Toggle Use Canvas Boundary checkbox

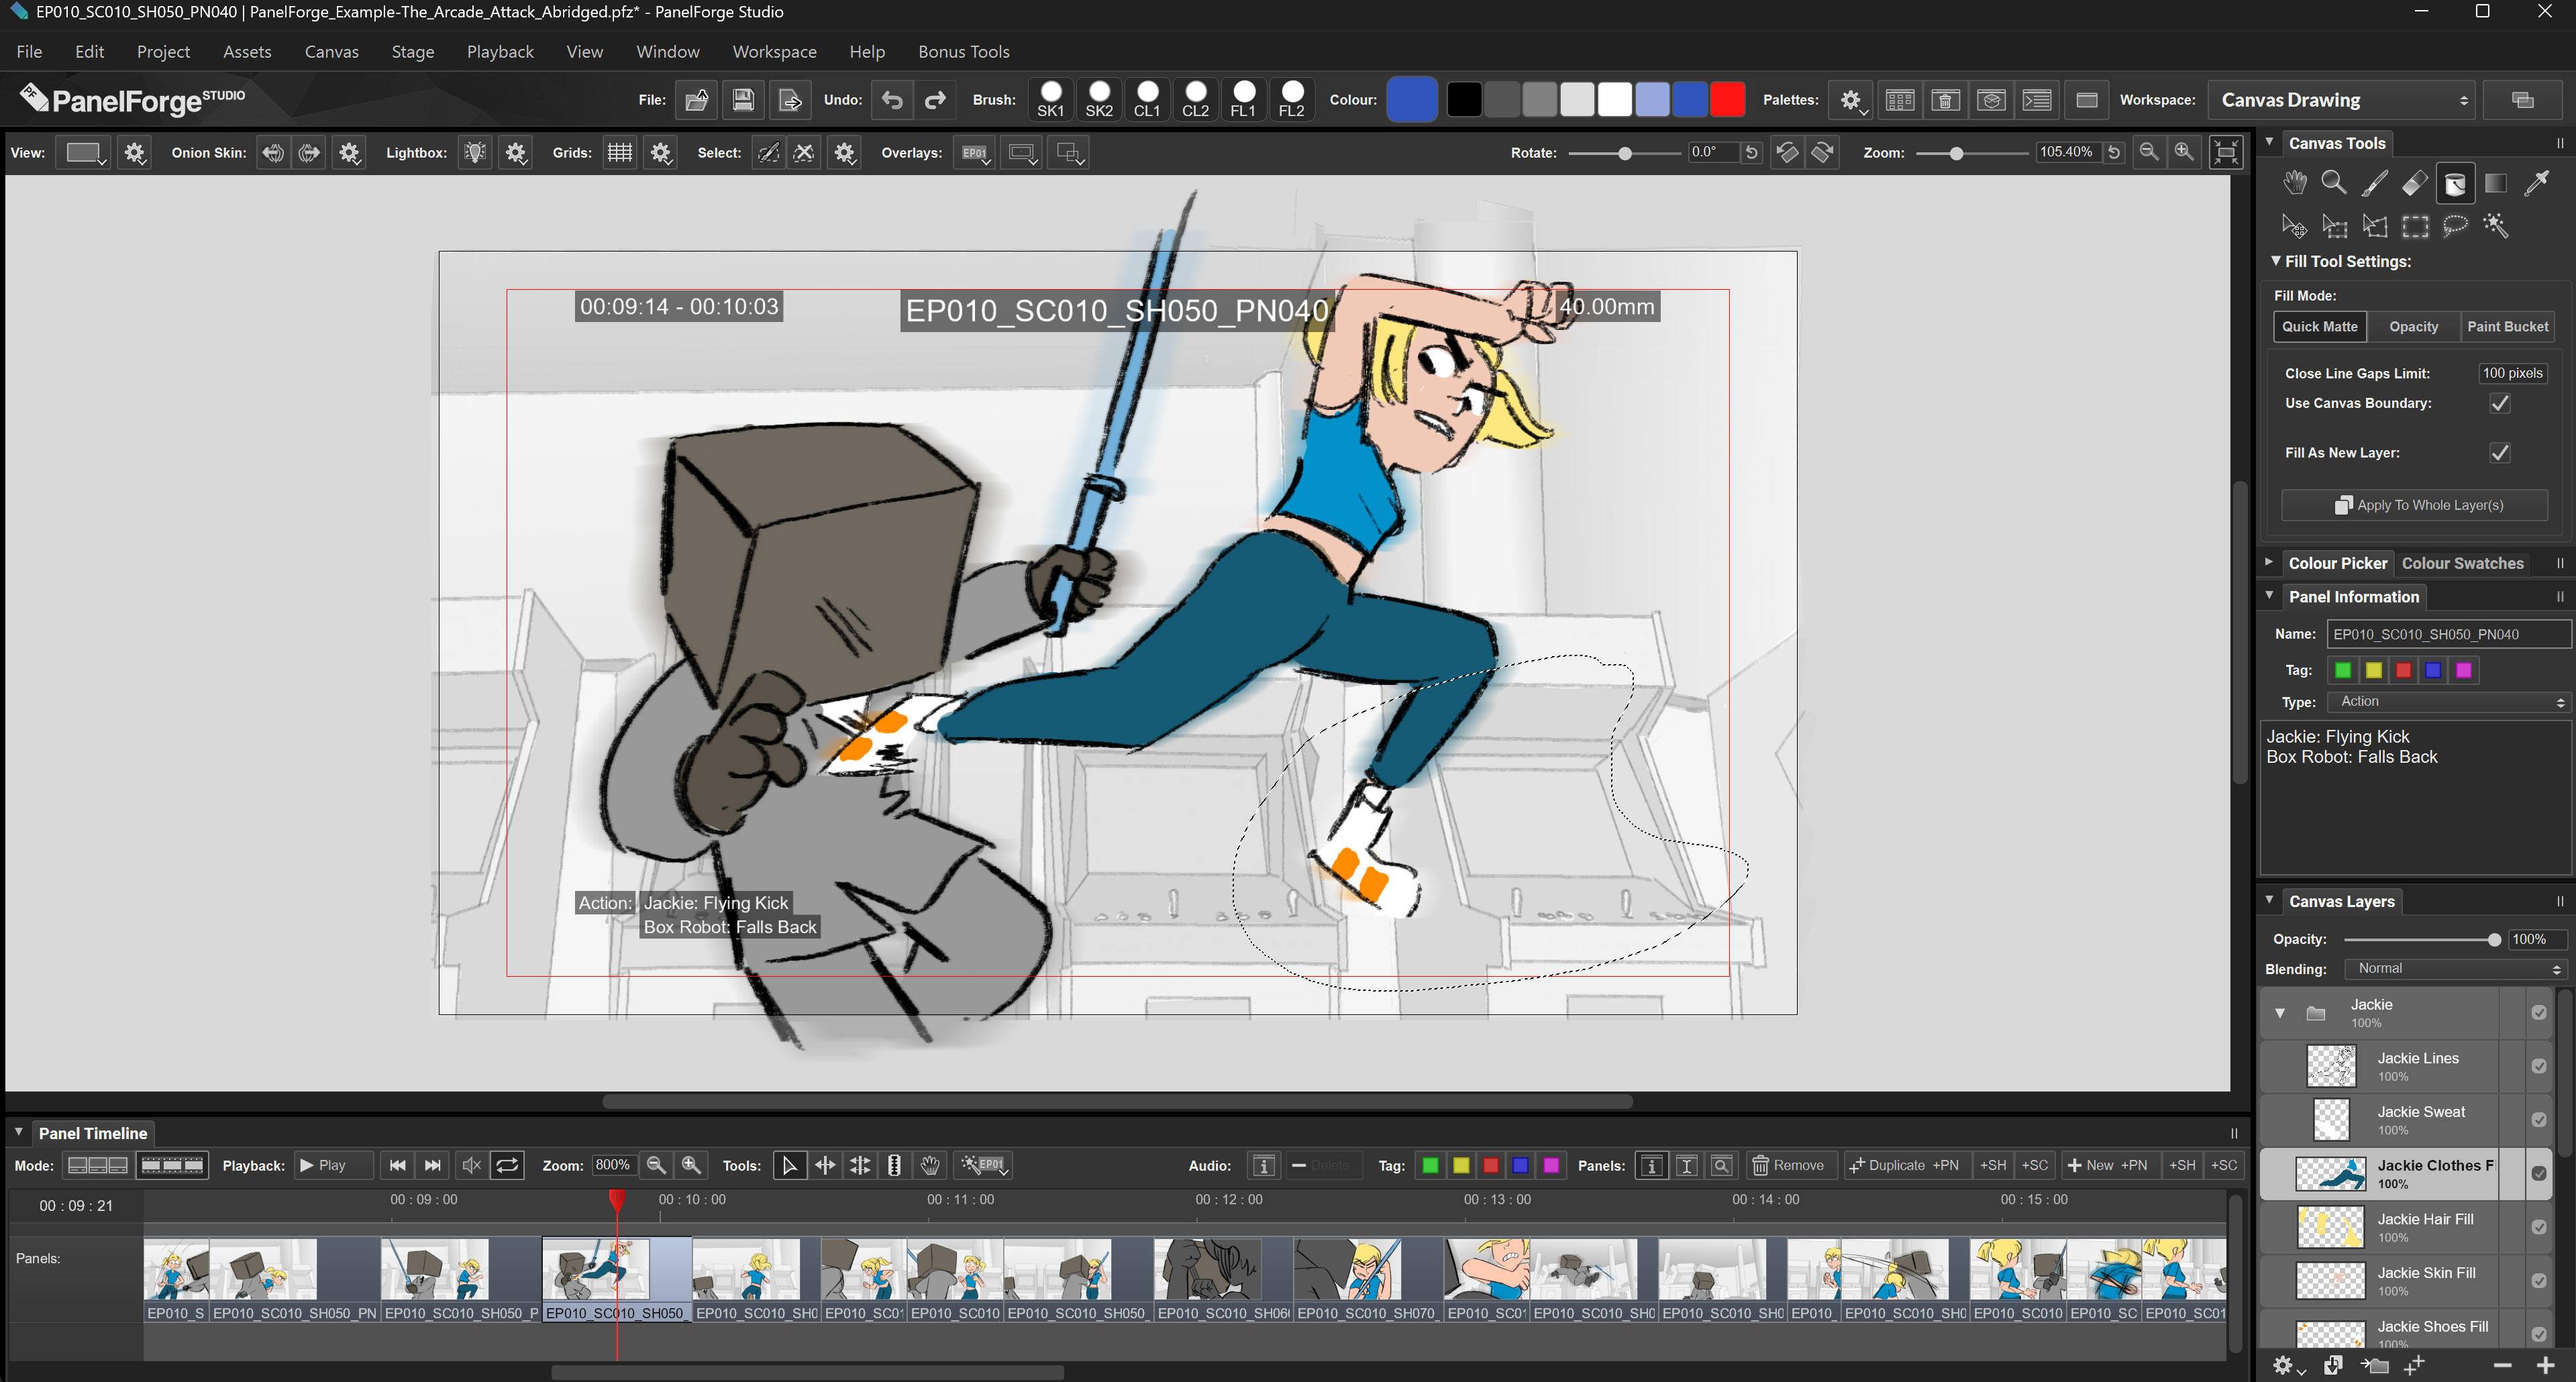[2499, 403]
